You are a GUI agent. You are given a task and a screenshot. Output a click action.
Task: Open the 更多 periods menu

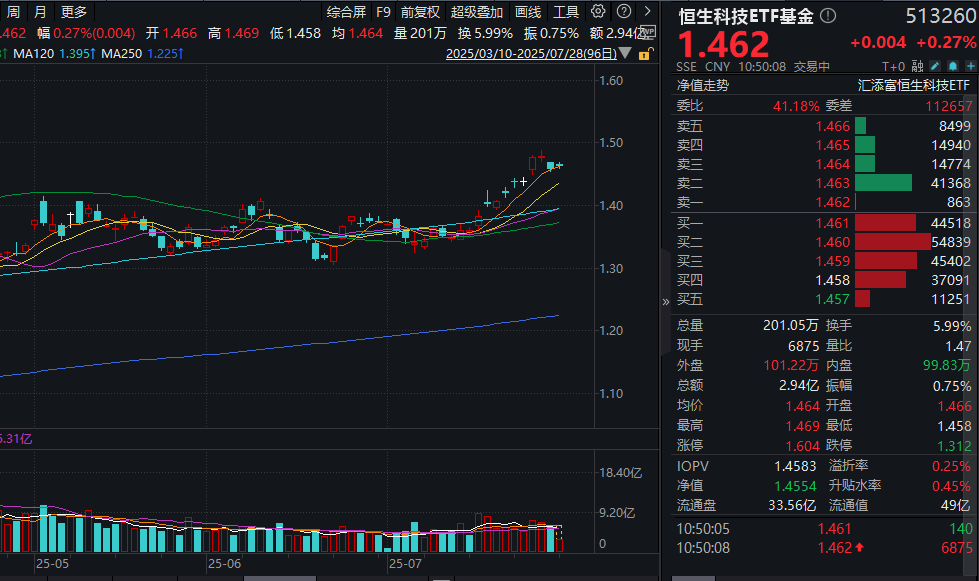click(74, 12)
